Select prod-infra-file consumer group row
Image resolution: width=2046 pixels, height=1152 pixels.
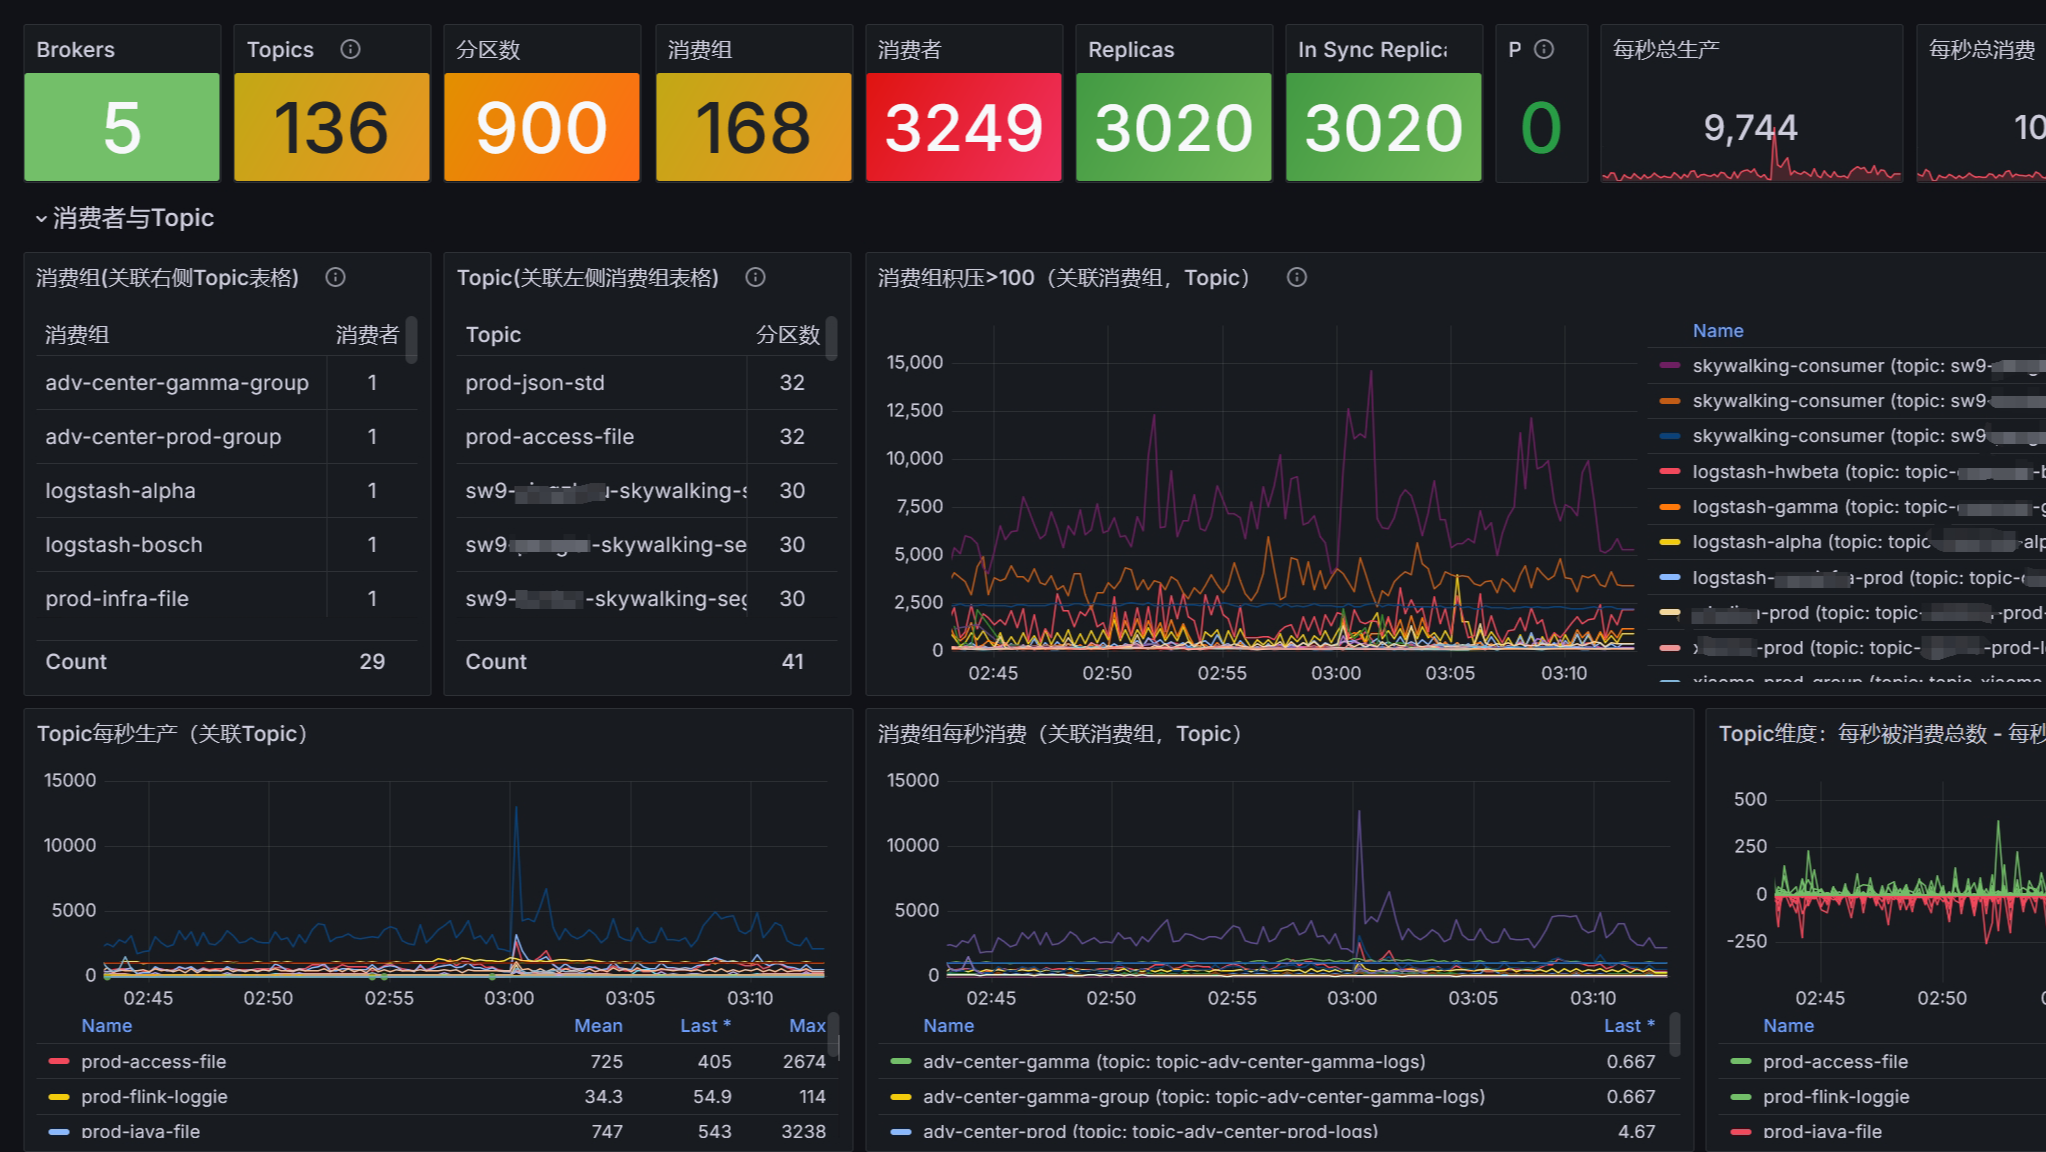[227, 599]
